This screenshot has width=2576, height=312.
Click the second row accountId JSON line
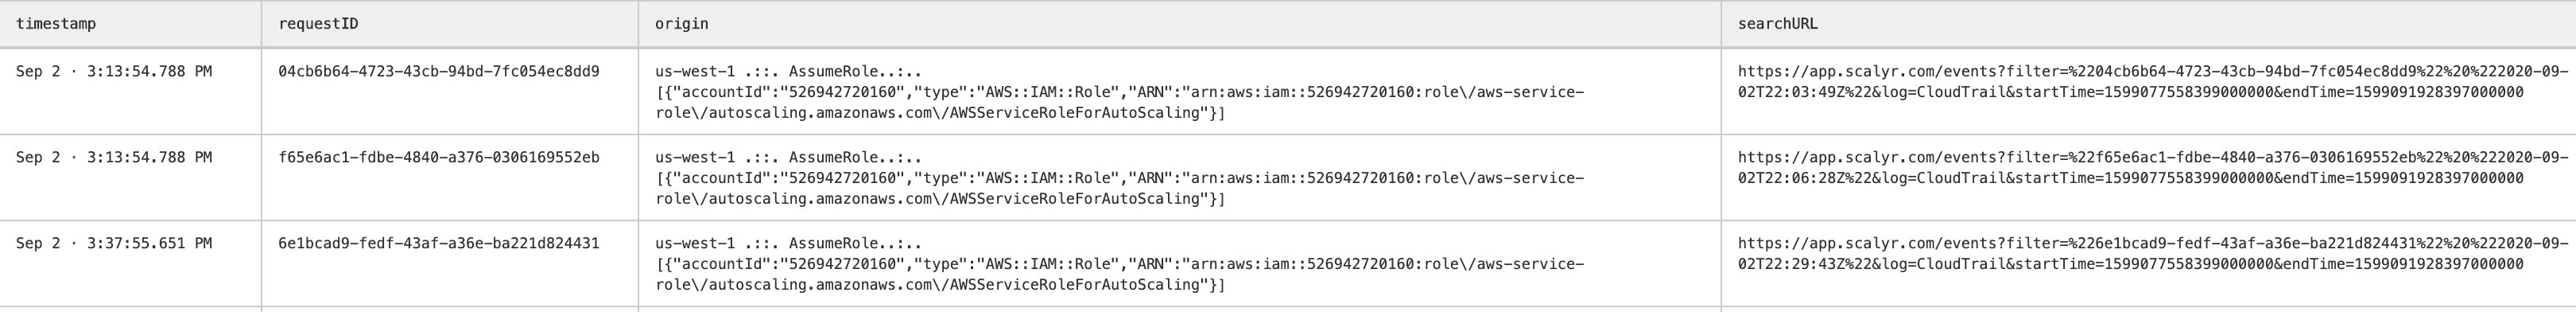tap(1120, 178)
